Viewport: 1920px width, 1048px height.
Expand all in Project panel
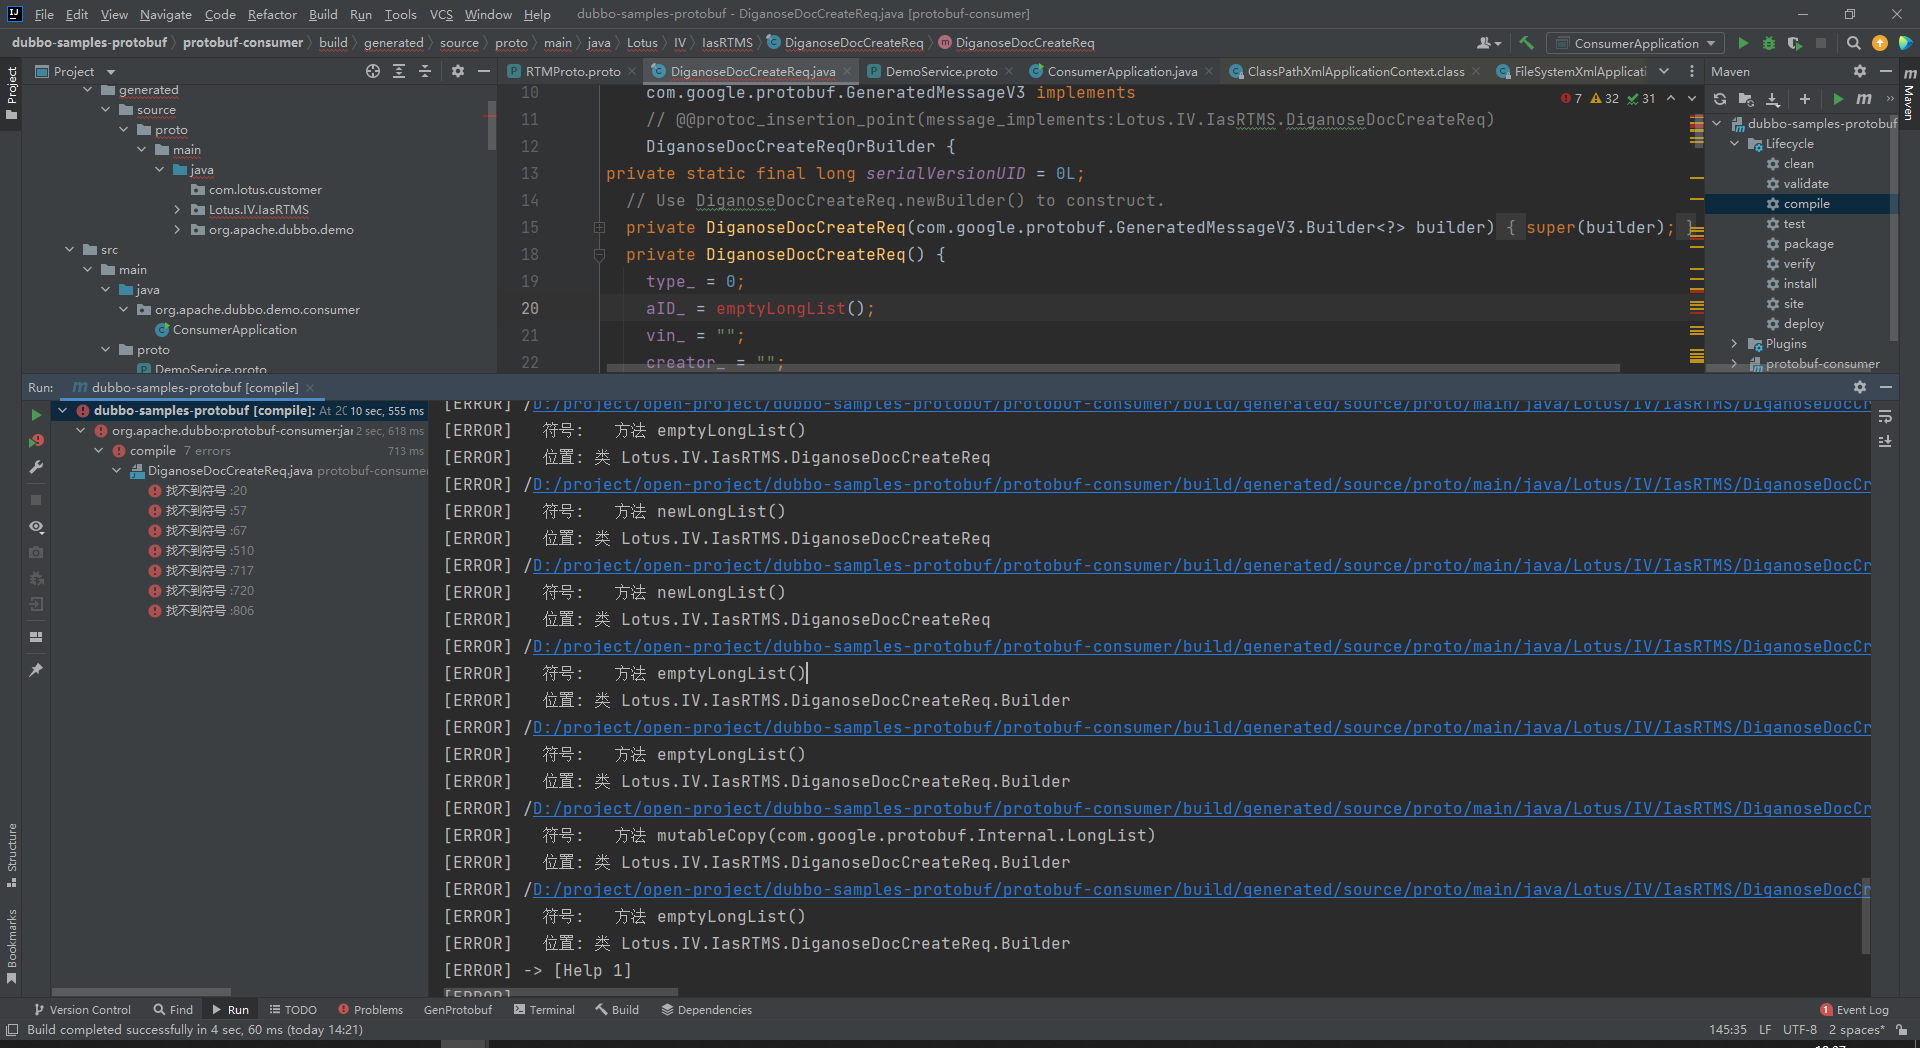pyautogui.click(x=399, y=71)
